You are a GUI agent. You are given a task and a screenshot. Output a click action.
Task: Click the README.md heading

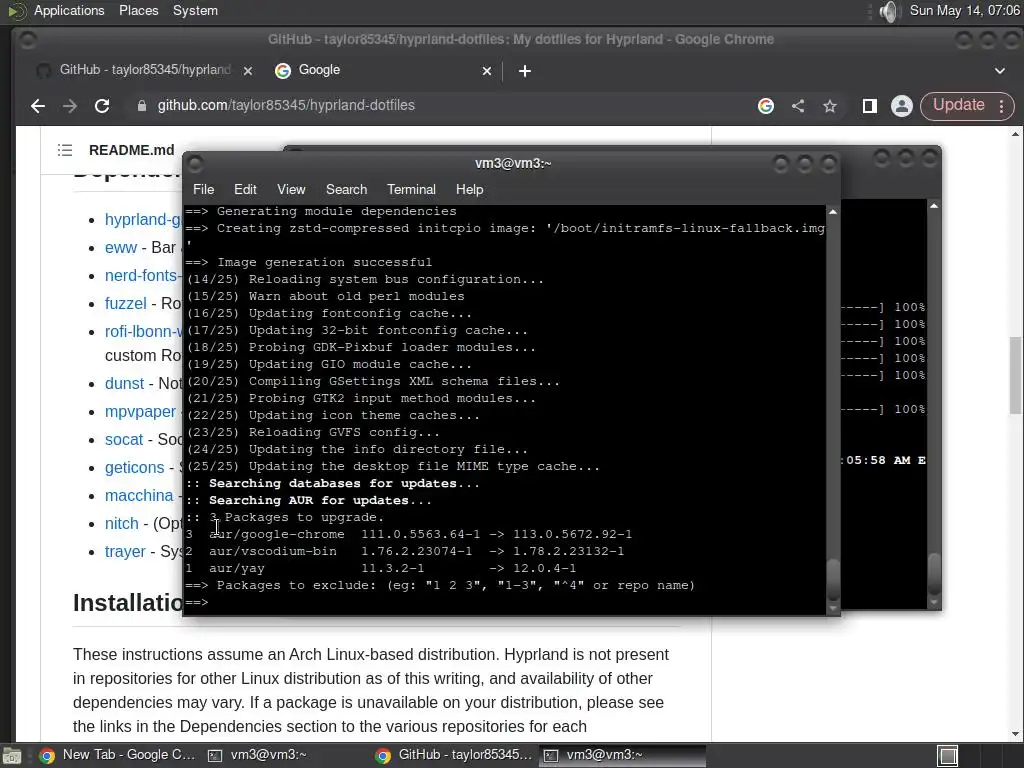pos(131,150)
